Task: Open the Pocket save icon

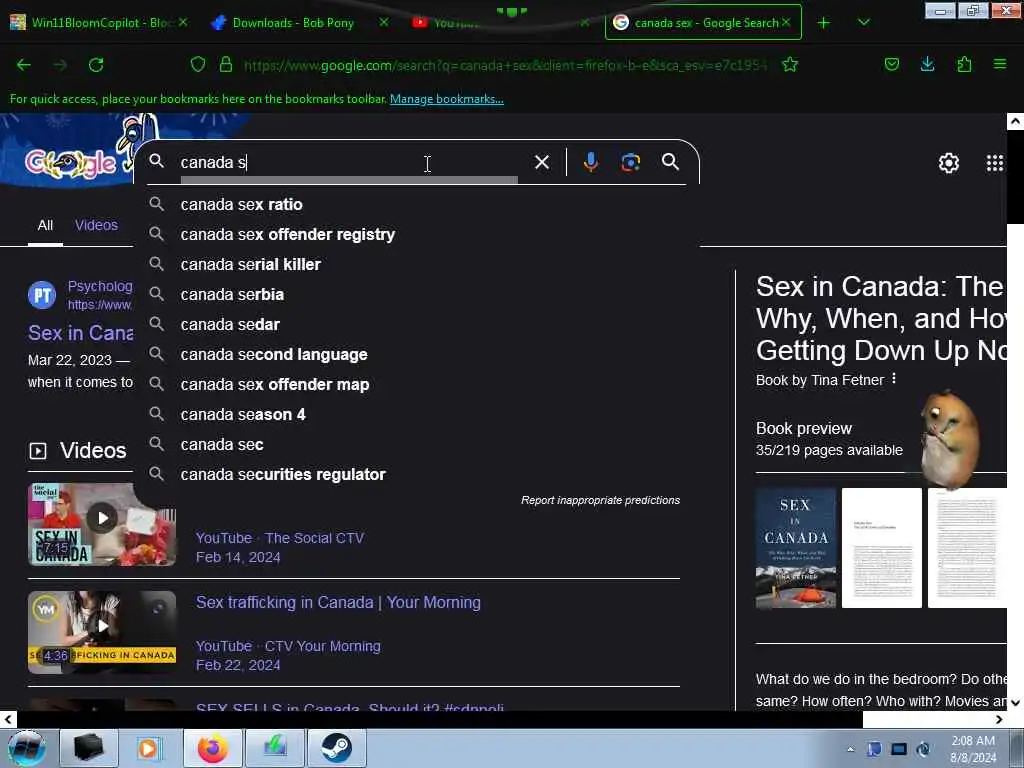Action: coord(891,64)
